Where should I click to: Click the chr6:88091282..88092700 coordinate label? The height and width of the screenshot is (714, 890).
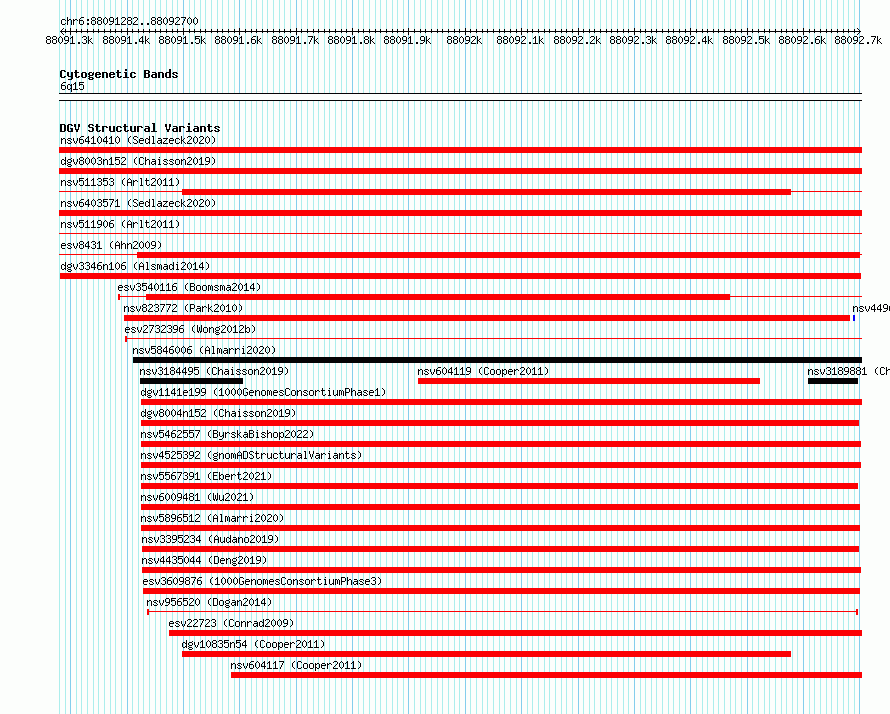coord(129,21)
